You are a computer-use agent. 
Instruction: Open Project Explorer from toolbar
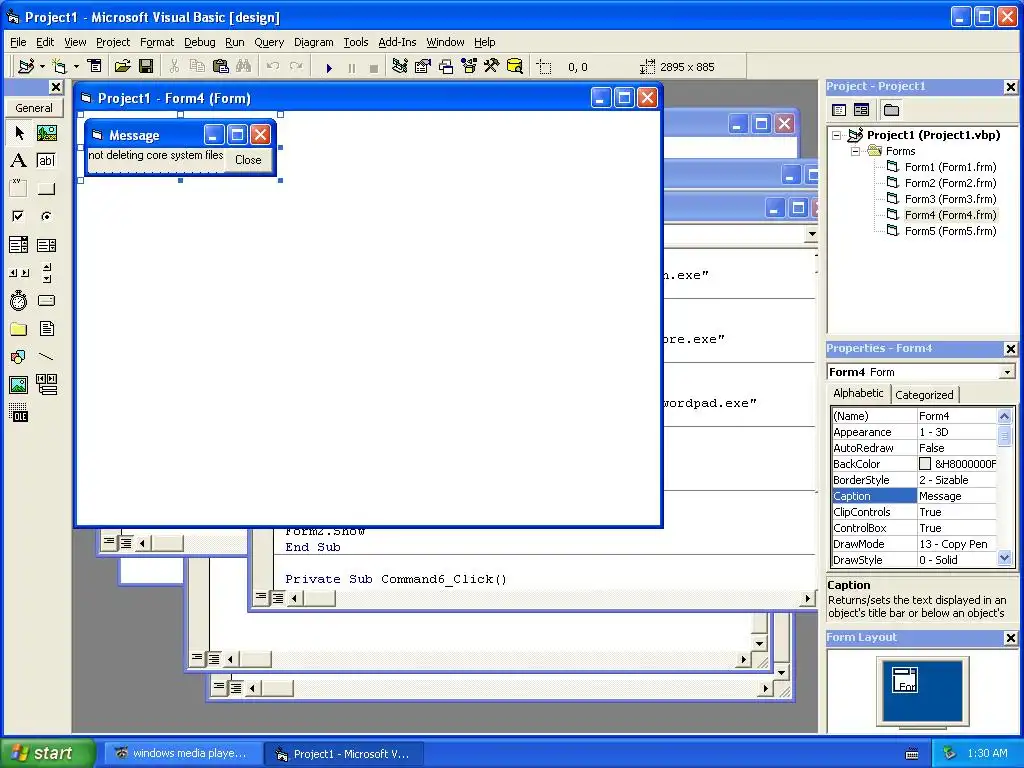(x=400, y=67)
